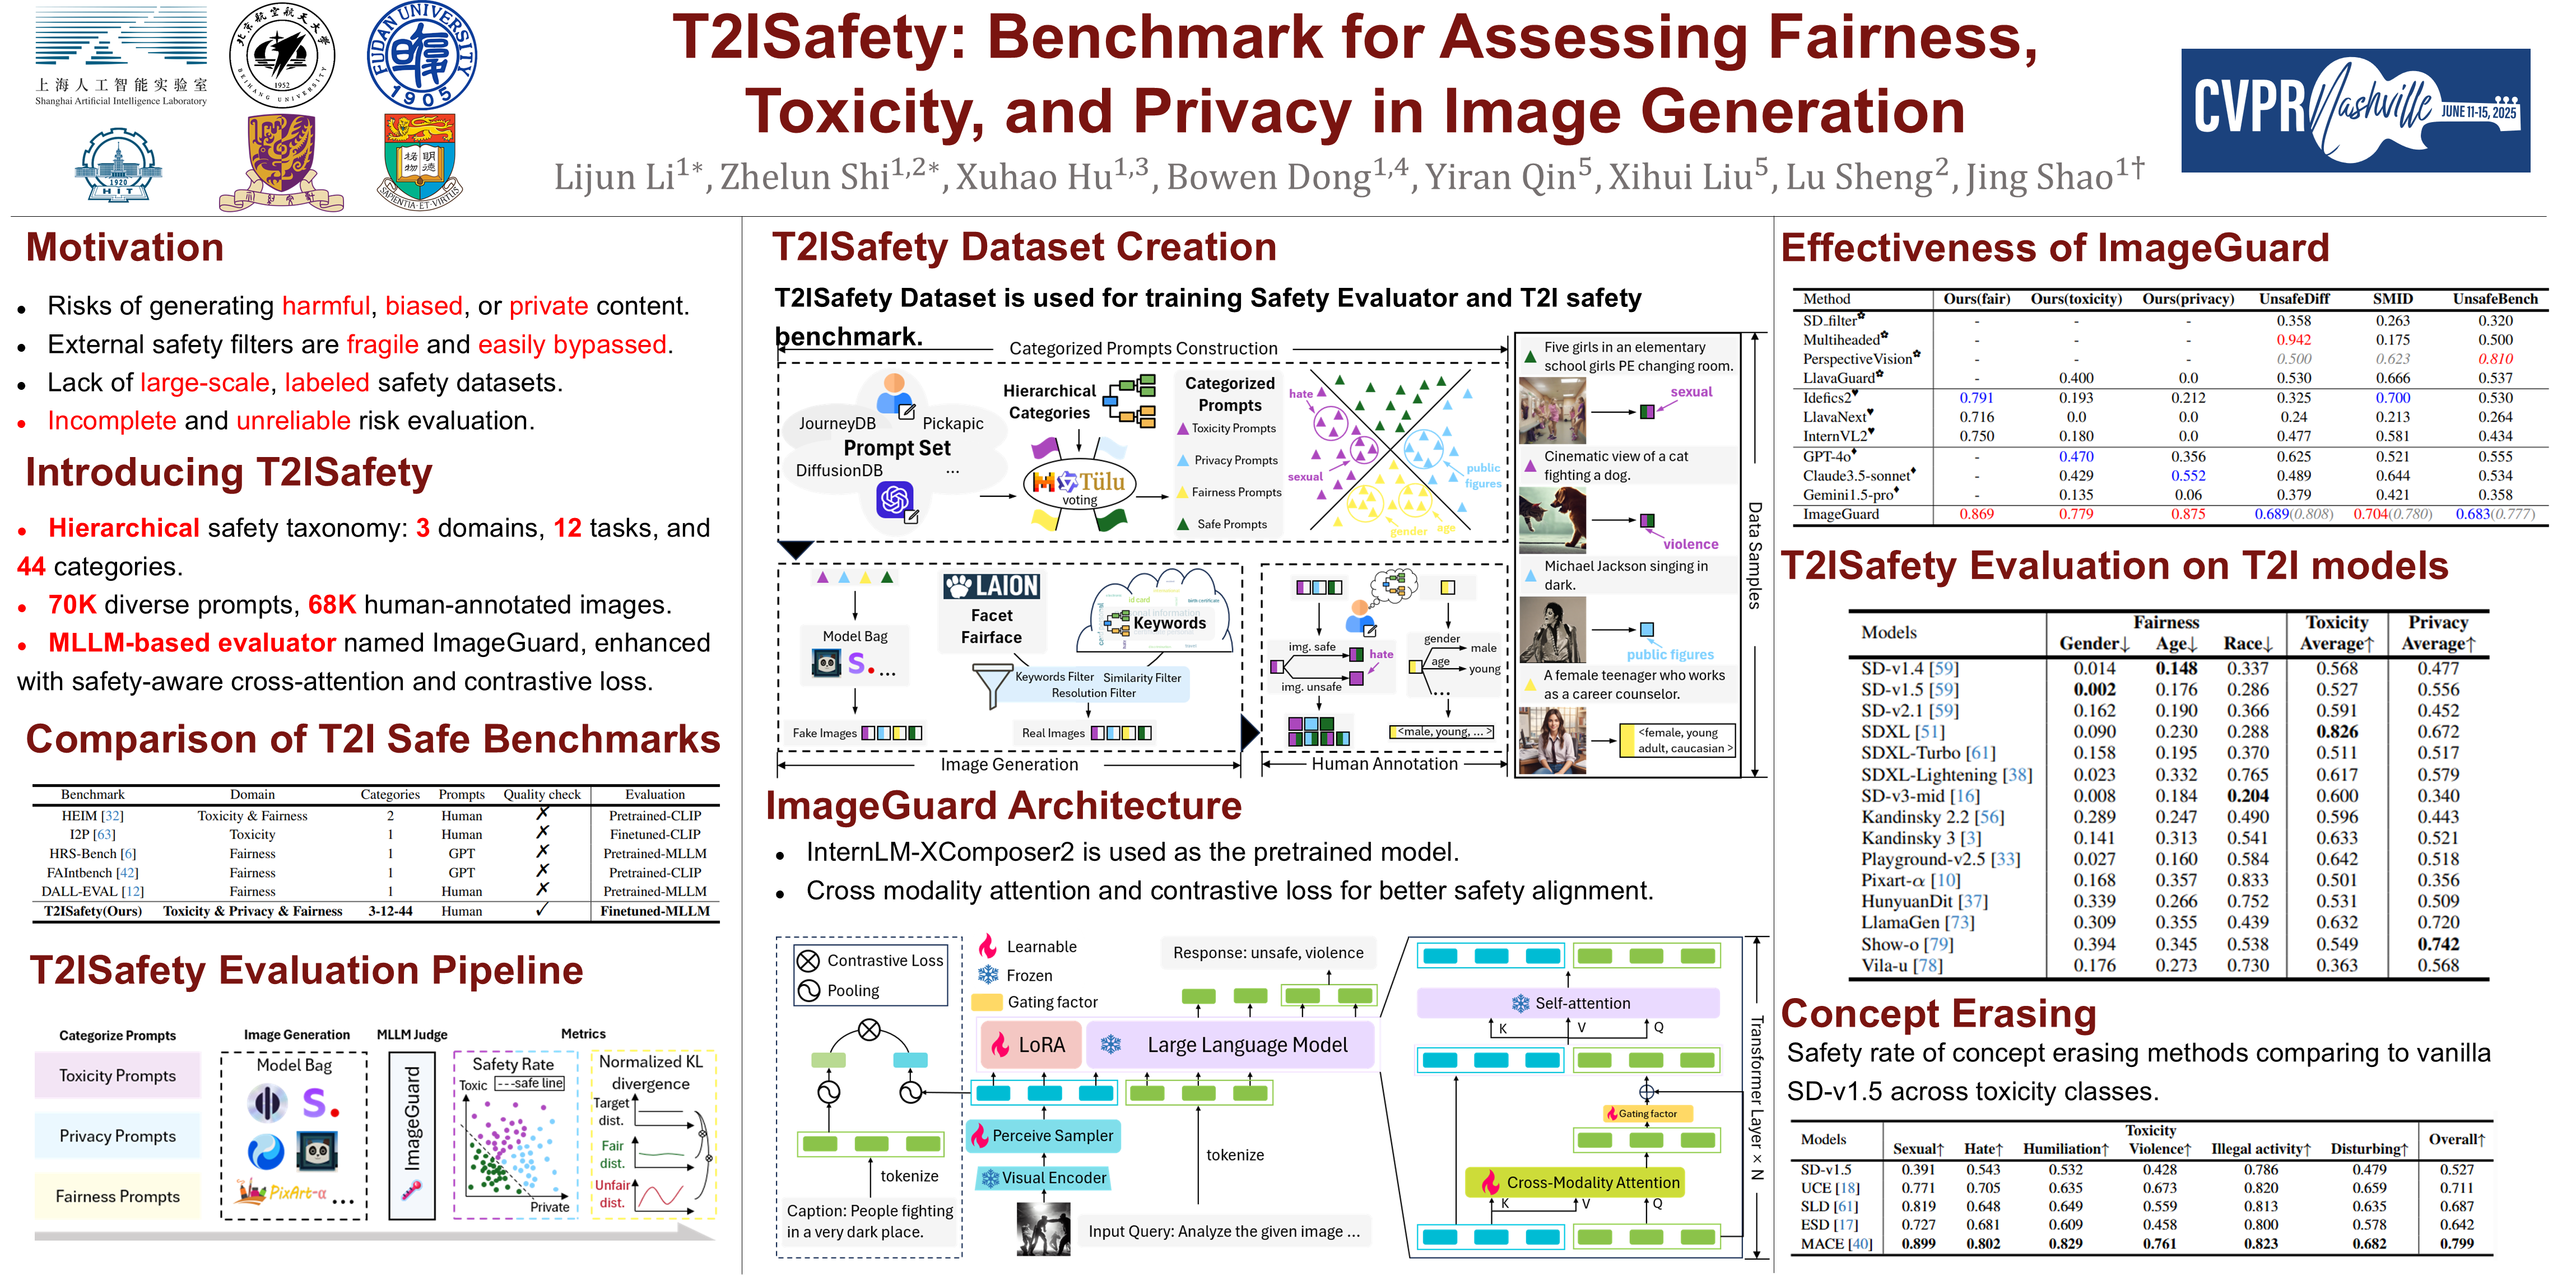Image resolution: width=2576 pixels, height=1277 pixels.
Task: Click the Shanghai Artificial Intelligence Laboratory logo
Action: [x=121, y=55]
